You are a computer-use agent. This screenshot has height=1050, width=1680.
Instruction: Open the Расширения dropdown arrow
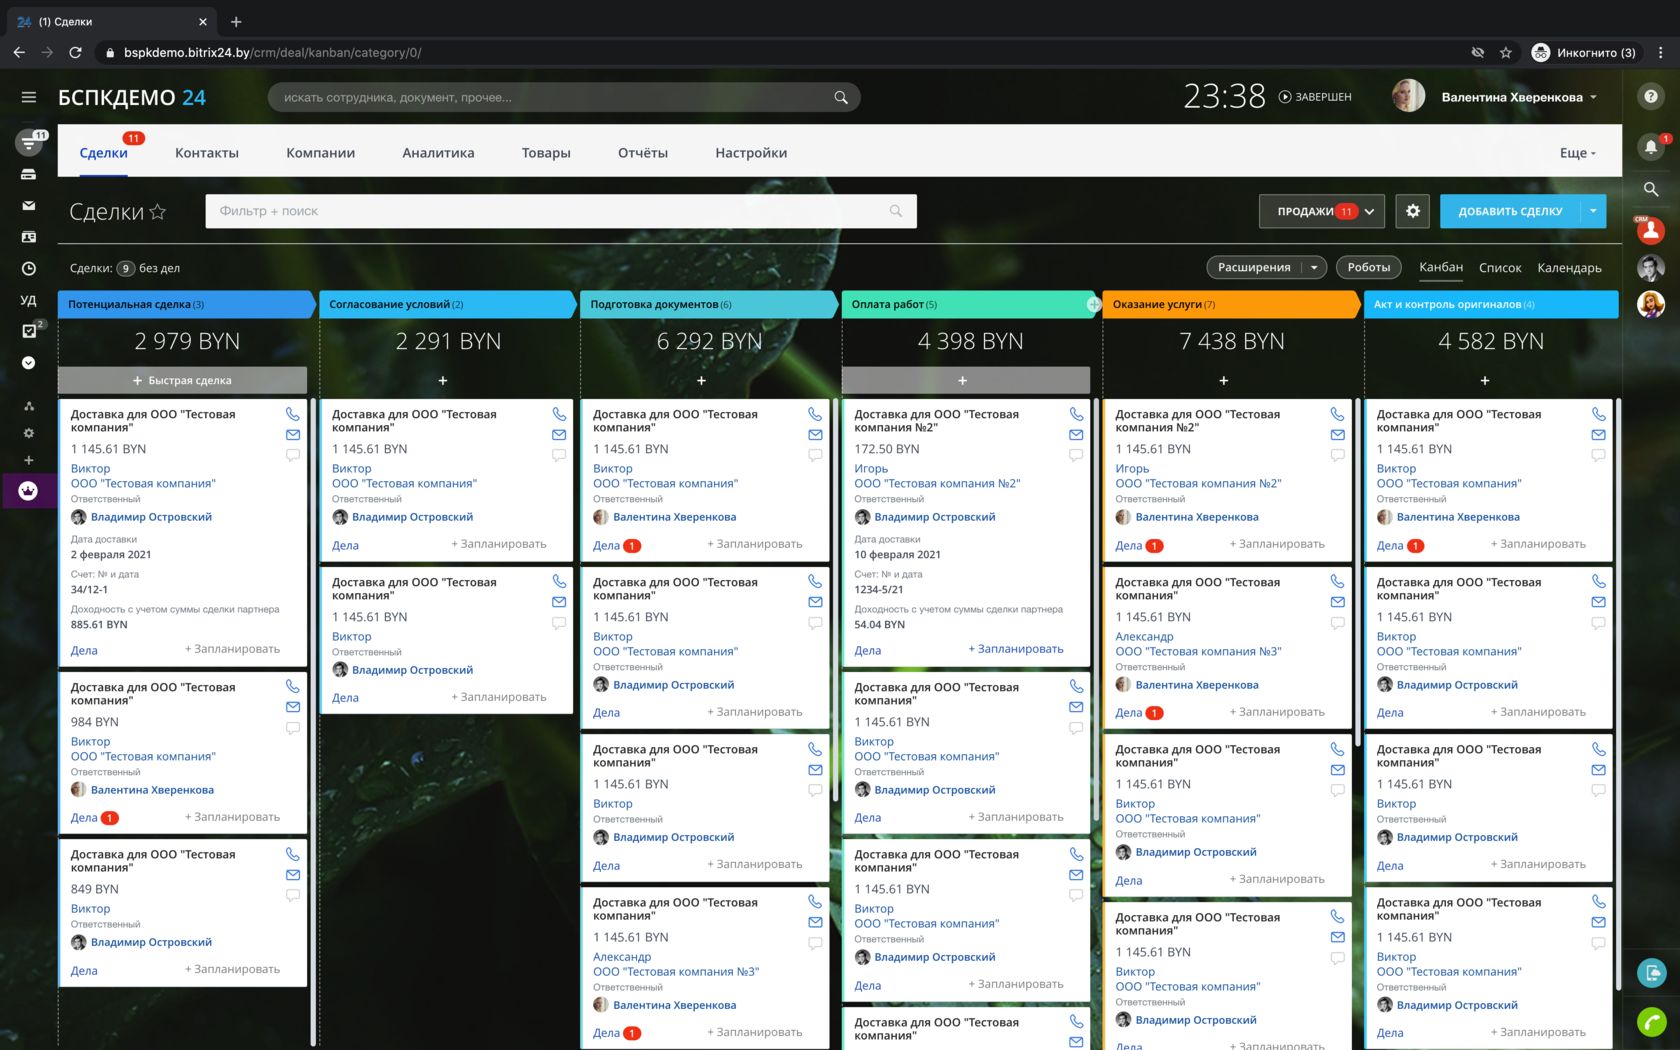pyautogui.click(x=1314, y=267)
